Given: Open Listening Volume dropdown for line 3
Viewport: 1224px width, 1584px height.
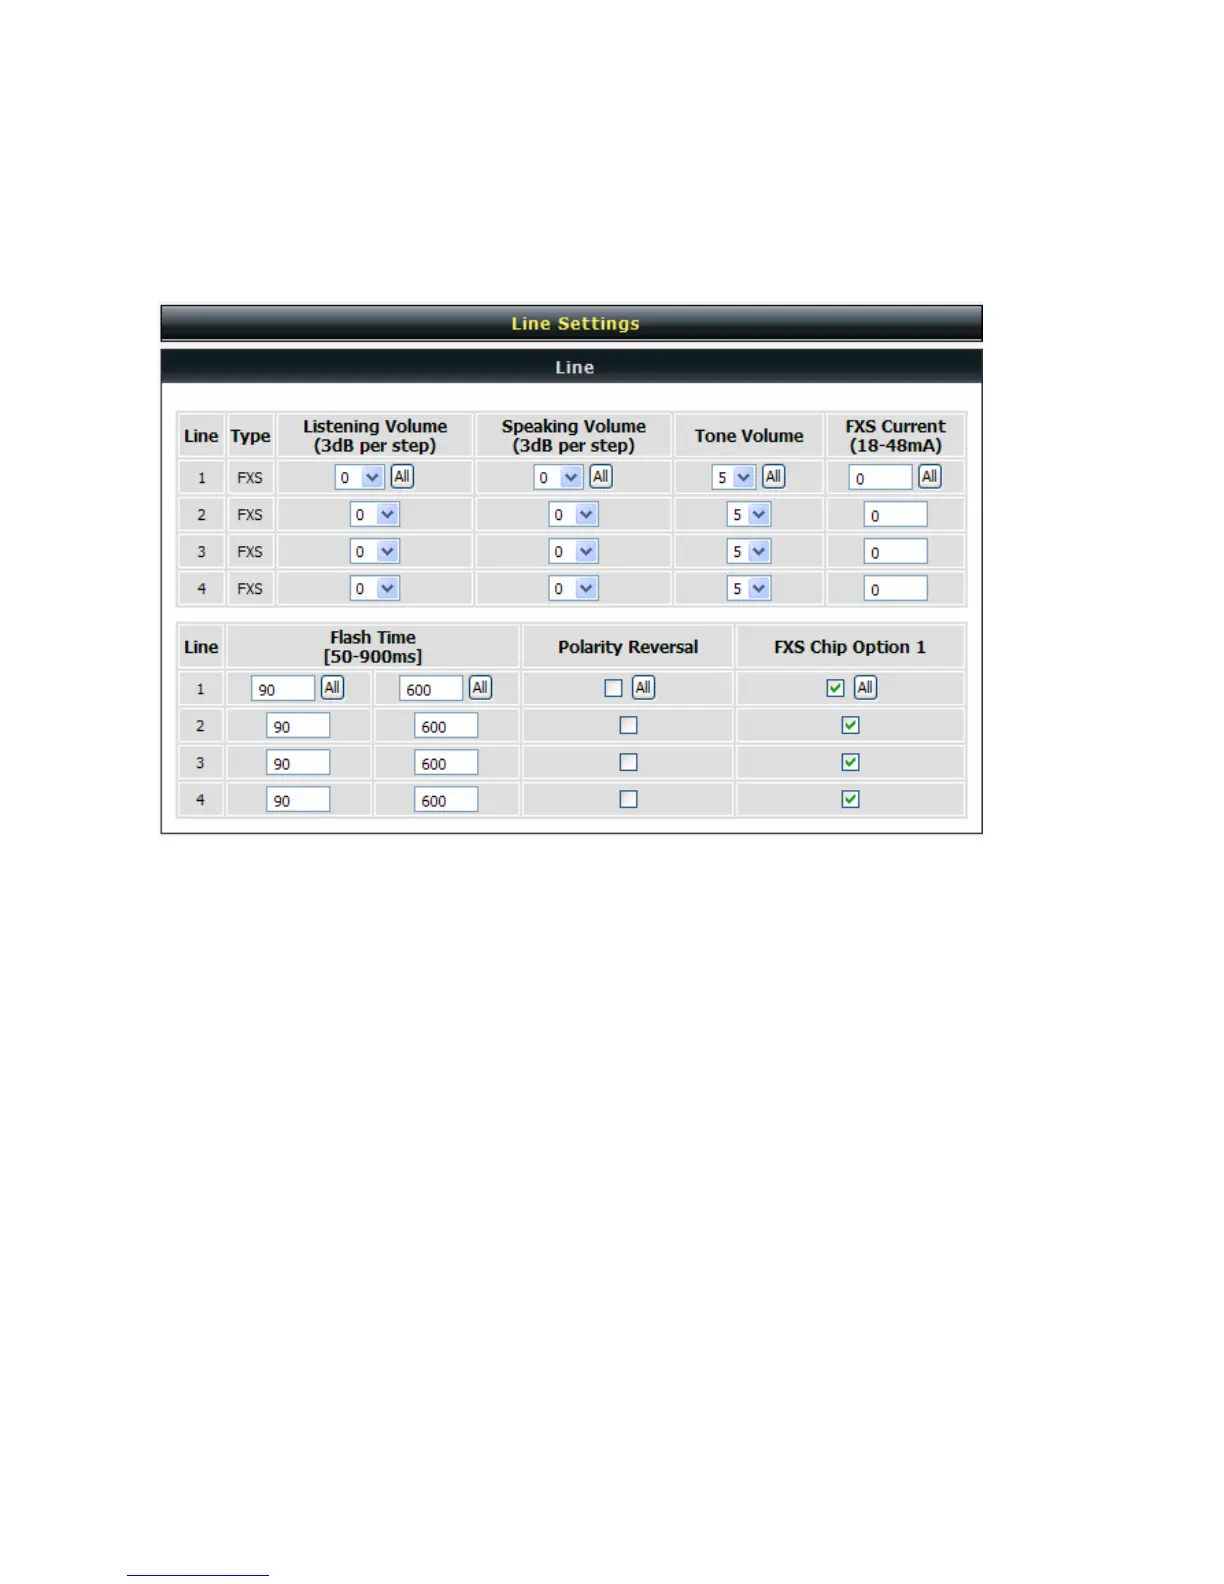Looking at the screenshot, I should (x=375, y=552).
